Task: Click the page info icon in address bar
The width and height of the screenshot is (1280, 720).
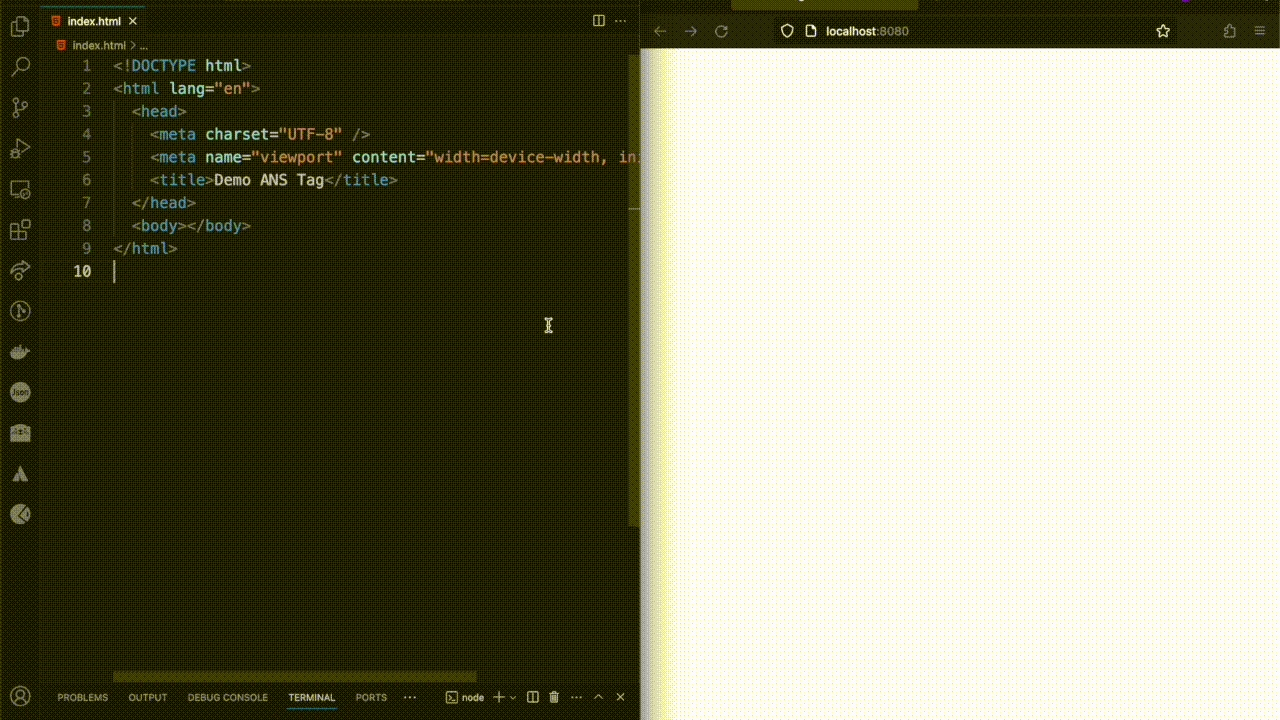Action: [811, 31]
